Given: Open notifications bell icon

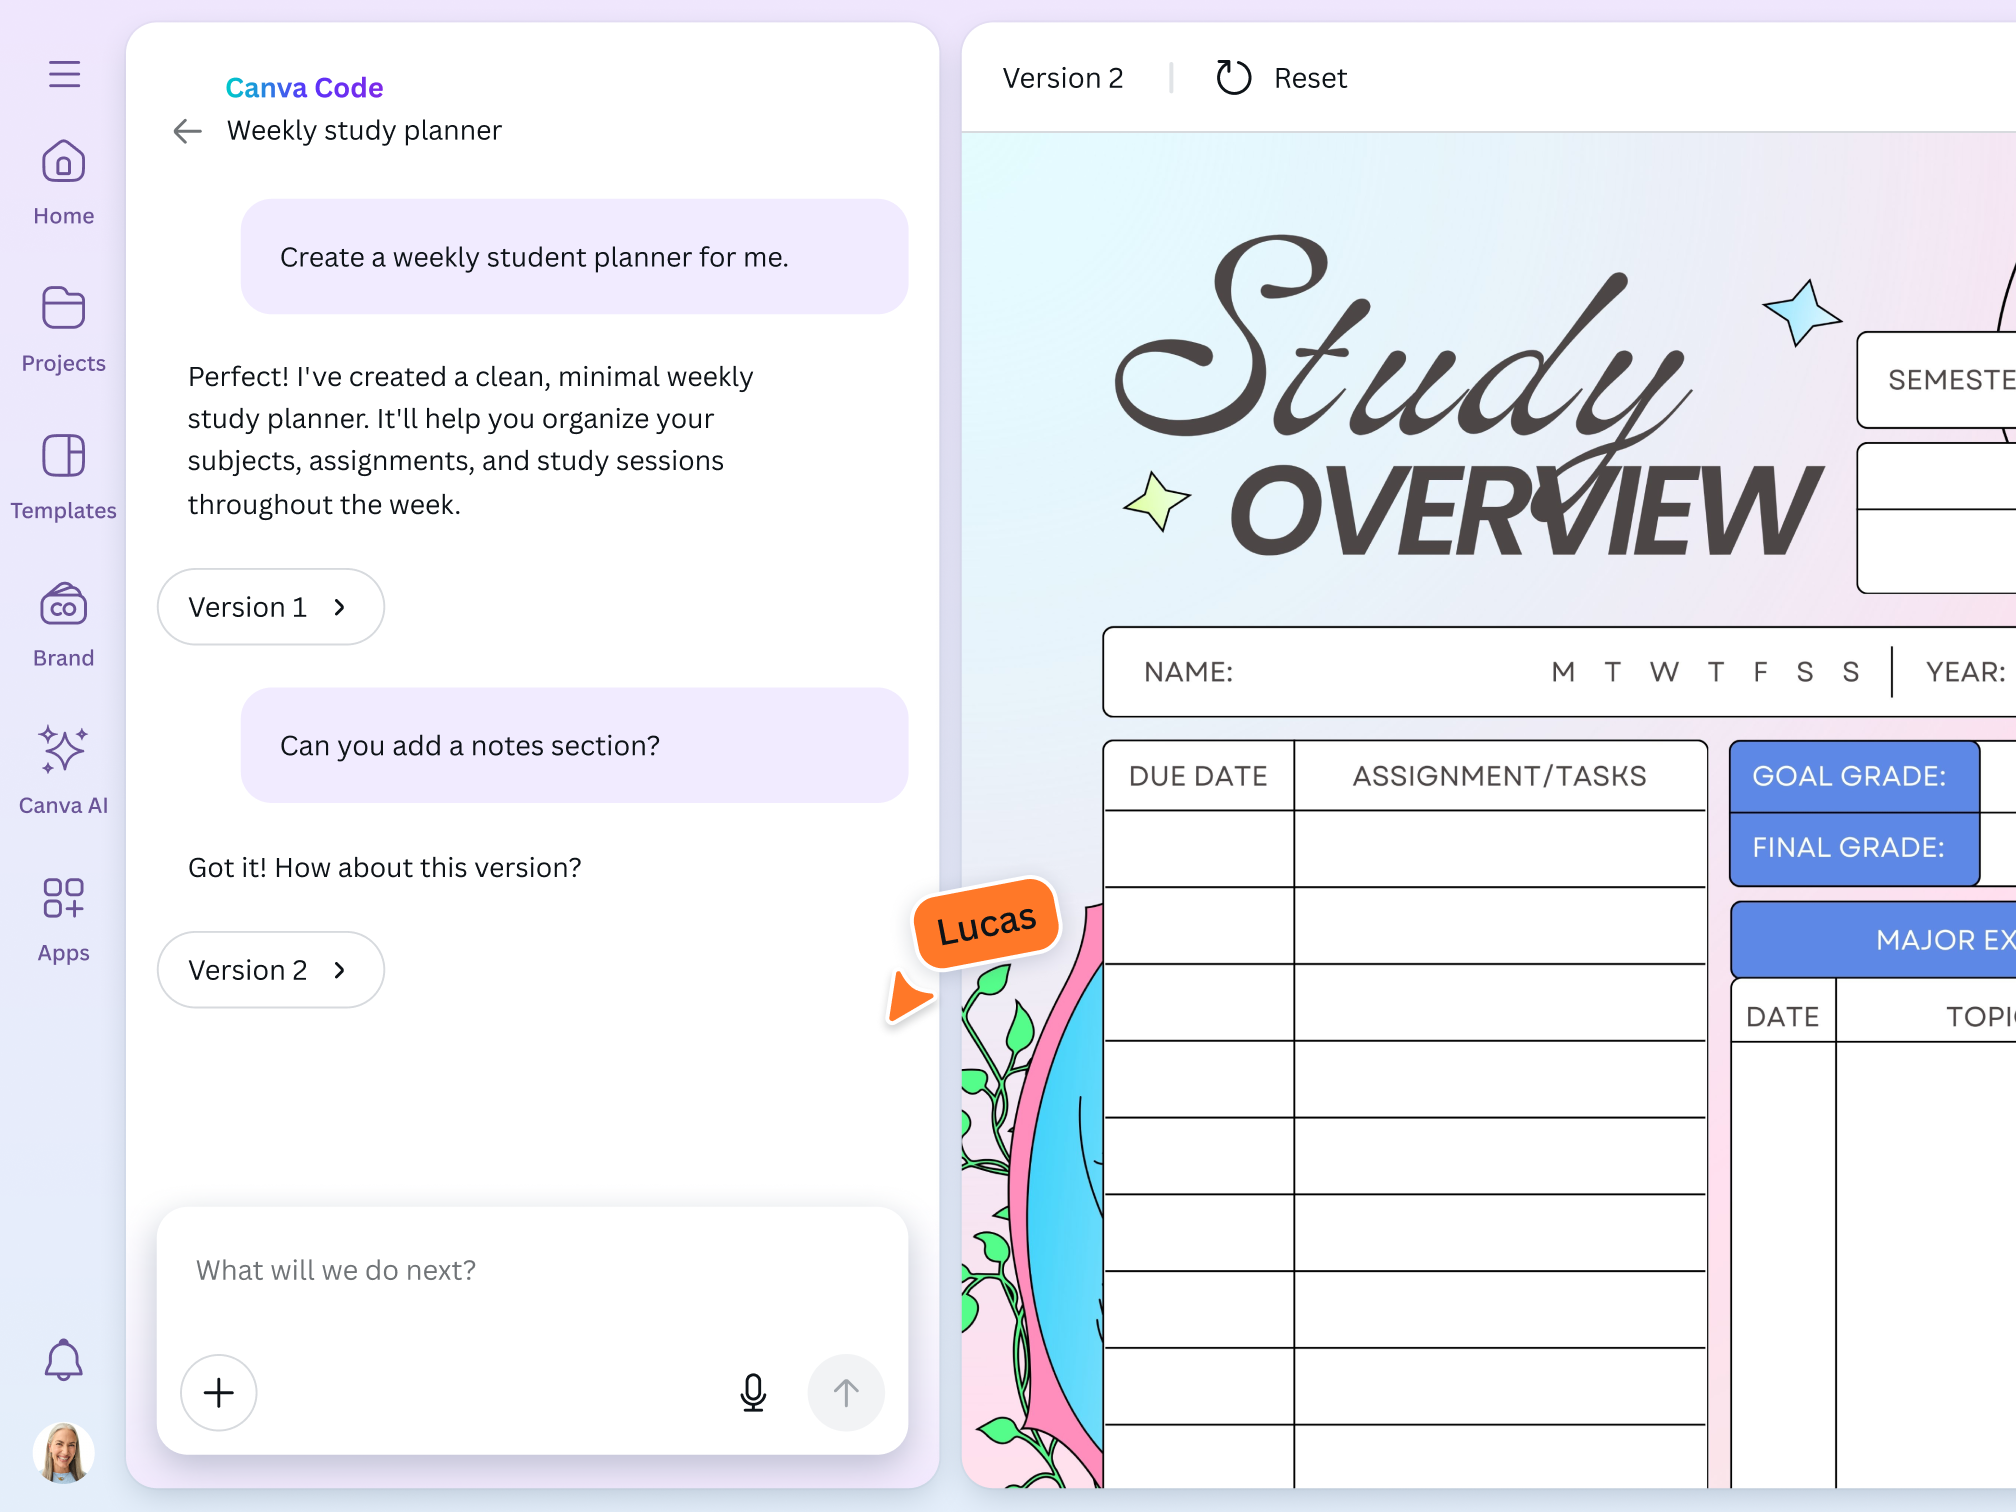Looking at the screenshot, I should tap(63, 1360).
